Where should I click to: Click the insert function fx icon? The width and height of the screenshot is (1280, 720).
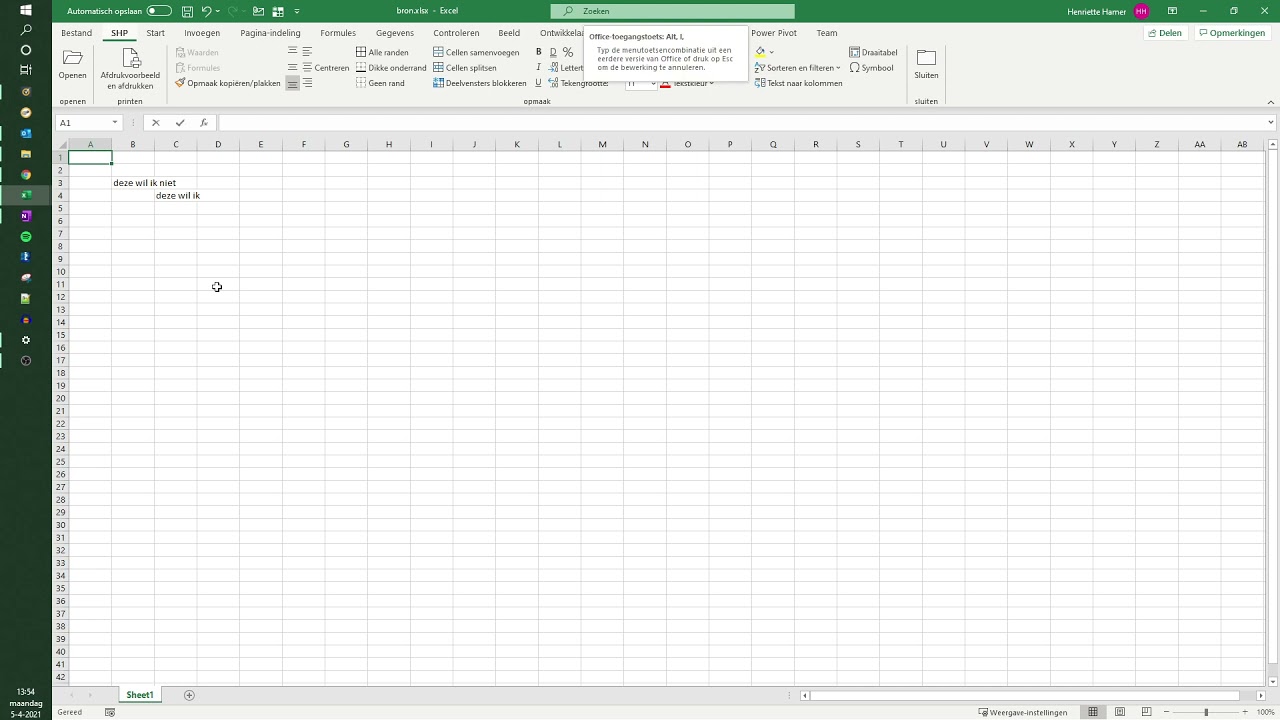pos(204,123)
